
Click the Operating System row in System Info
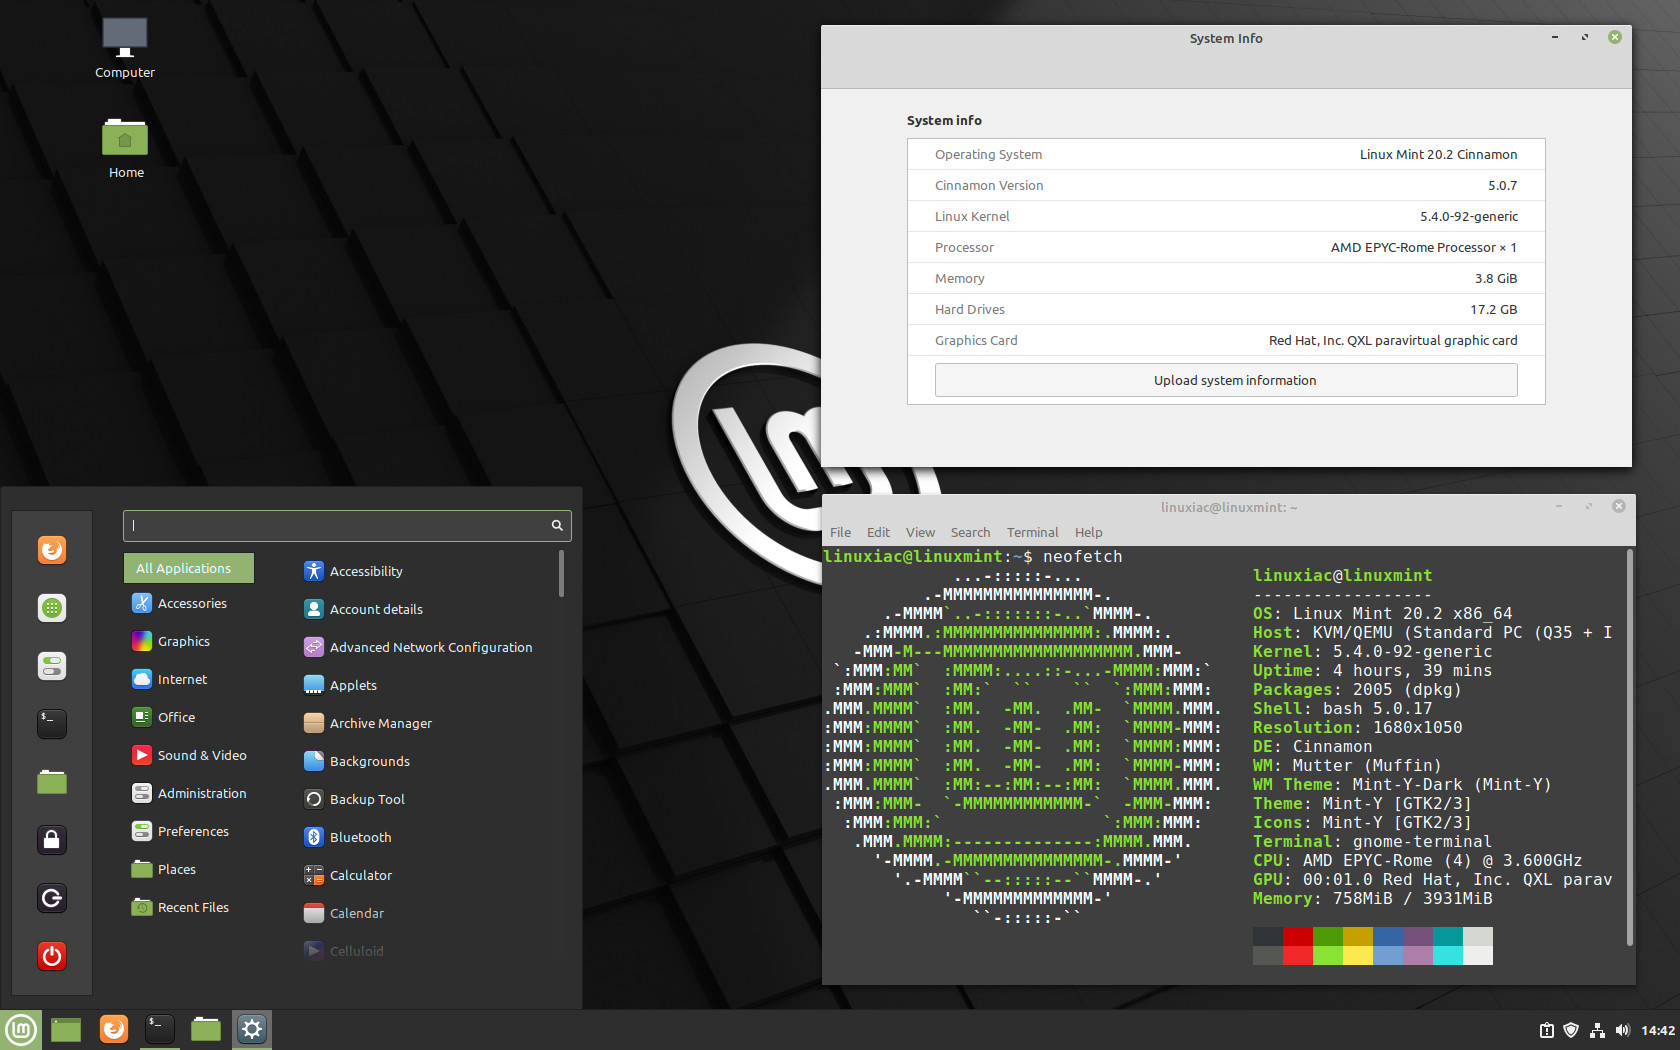(1226, 154)
